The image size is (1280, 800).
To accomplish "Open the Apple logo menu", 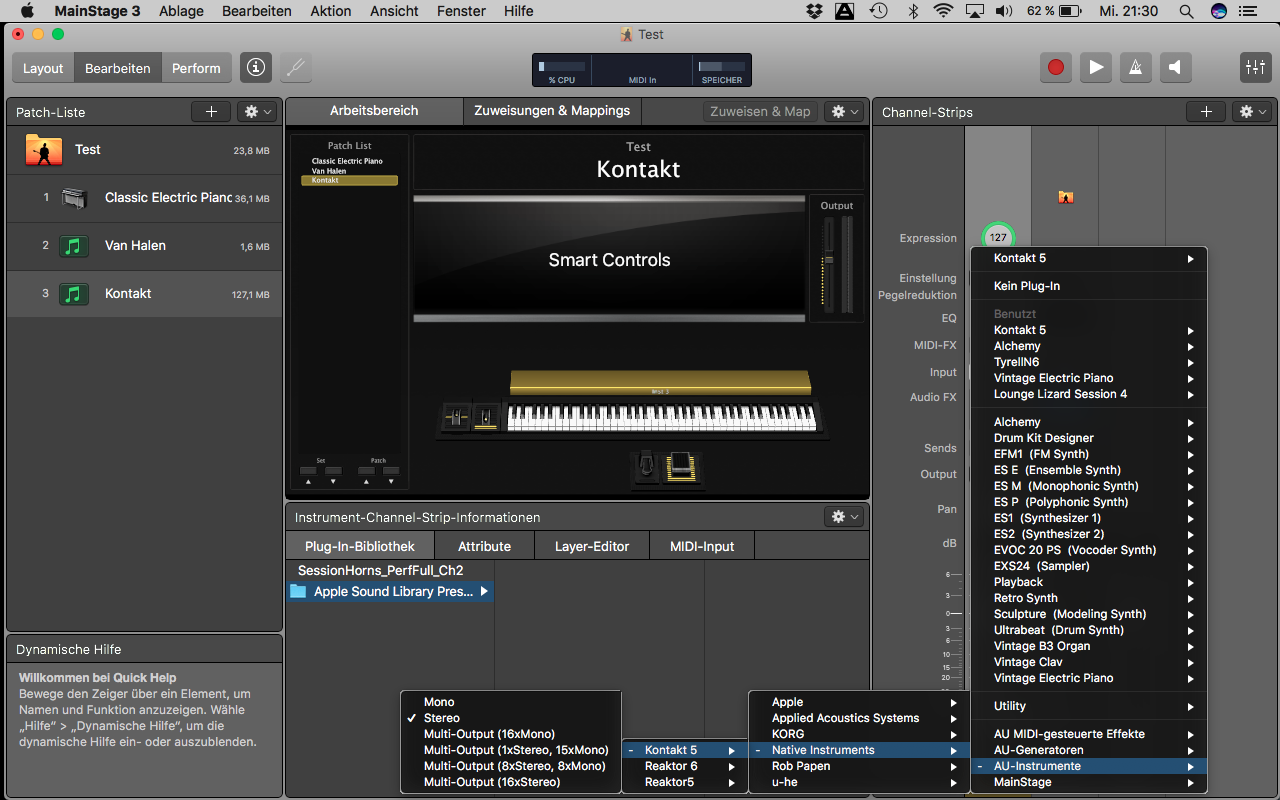I will [28, 11].
